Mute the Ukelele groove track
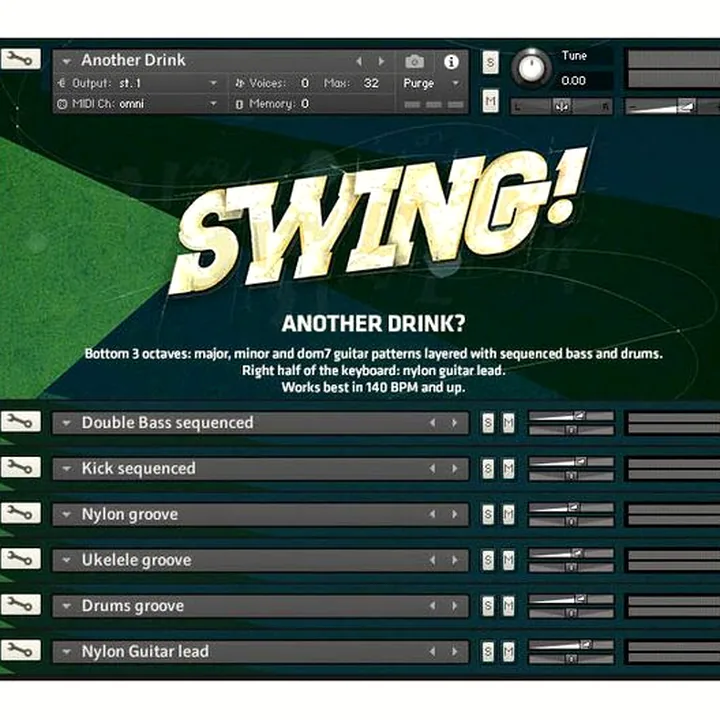The width and height of the screenshot is (720, 720). (508, 560)
